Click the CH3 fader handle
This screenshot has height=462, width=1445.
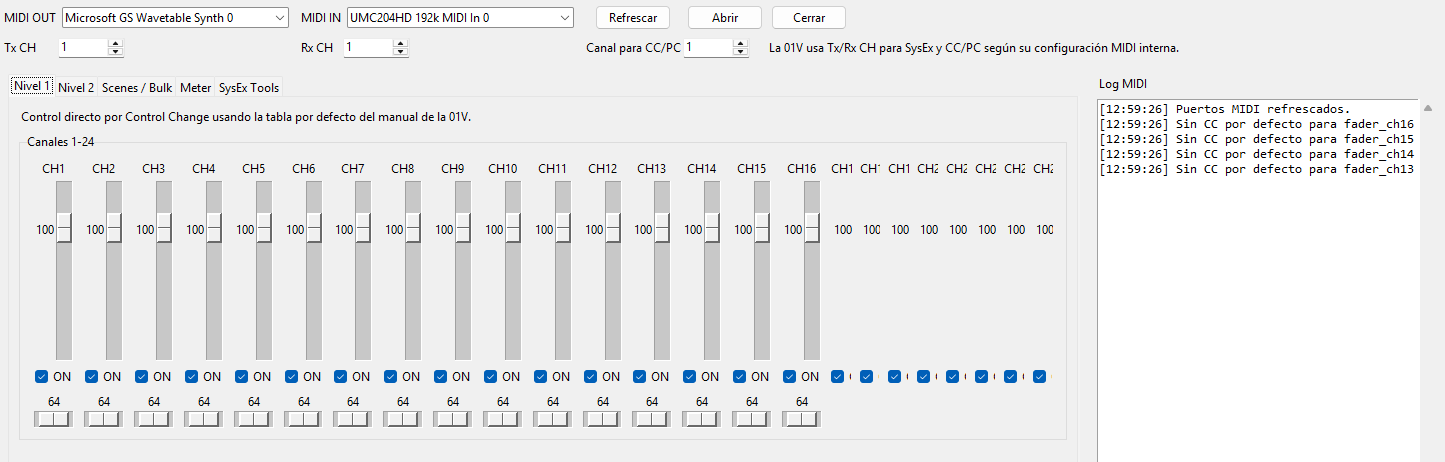(x=164, y=229)
